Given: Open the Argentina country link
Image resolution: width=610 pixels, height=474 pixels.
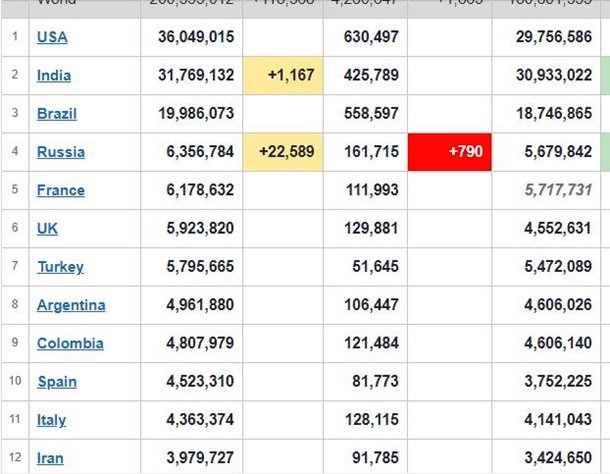Looking at the screenshot, I should coord(71,305).
